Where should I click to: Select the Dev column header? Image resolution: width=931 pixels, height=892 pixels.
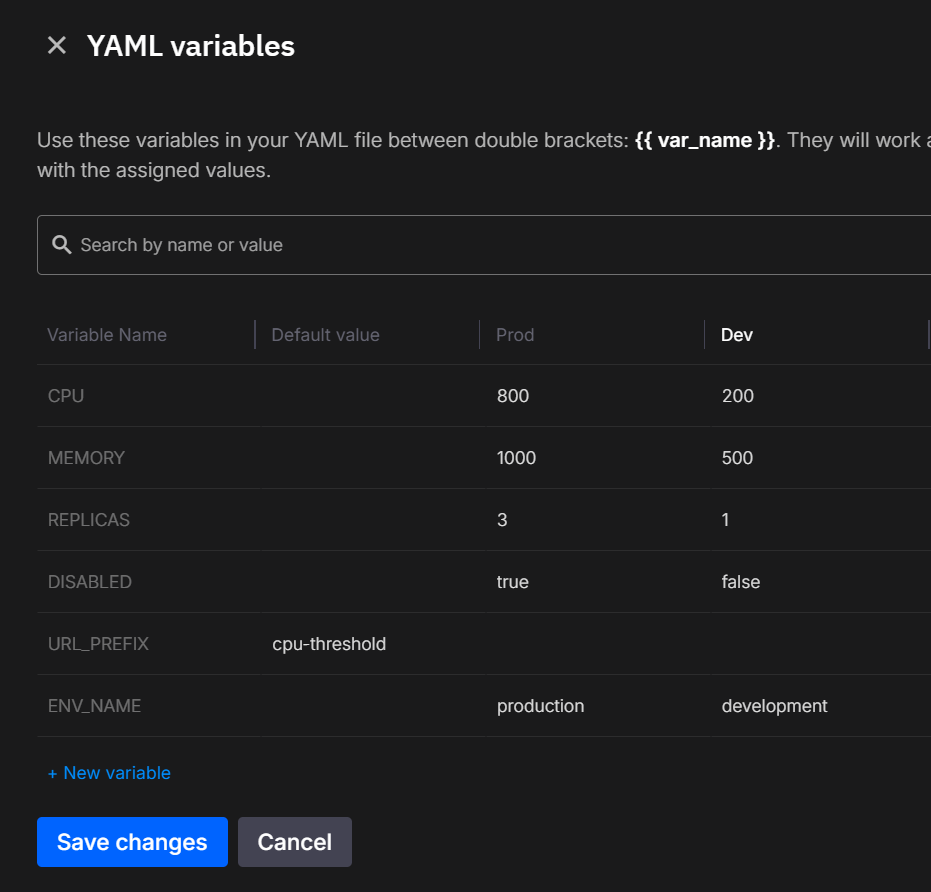click(x=737, y=335)
